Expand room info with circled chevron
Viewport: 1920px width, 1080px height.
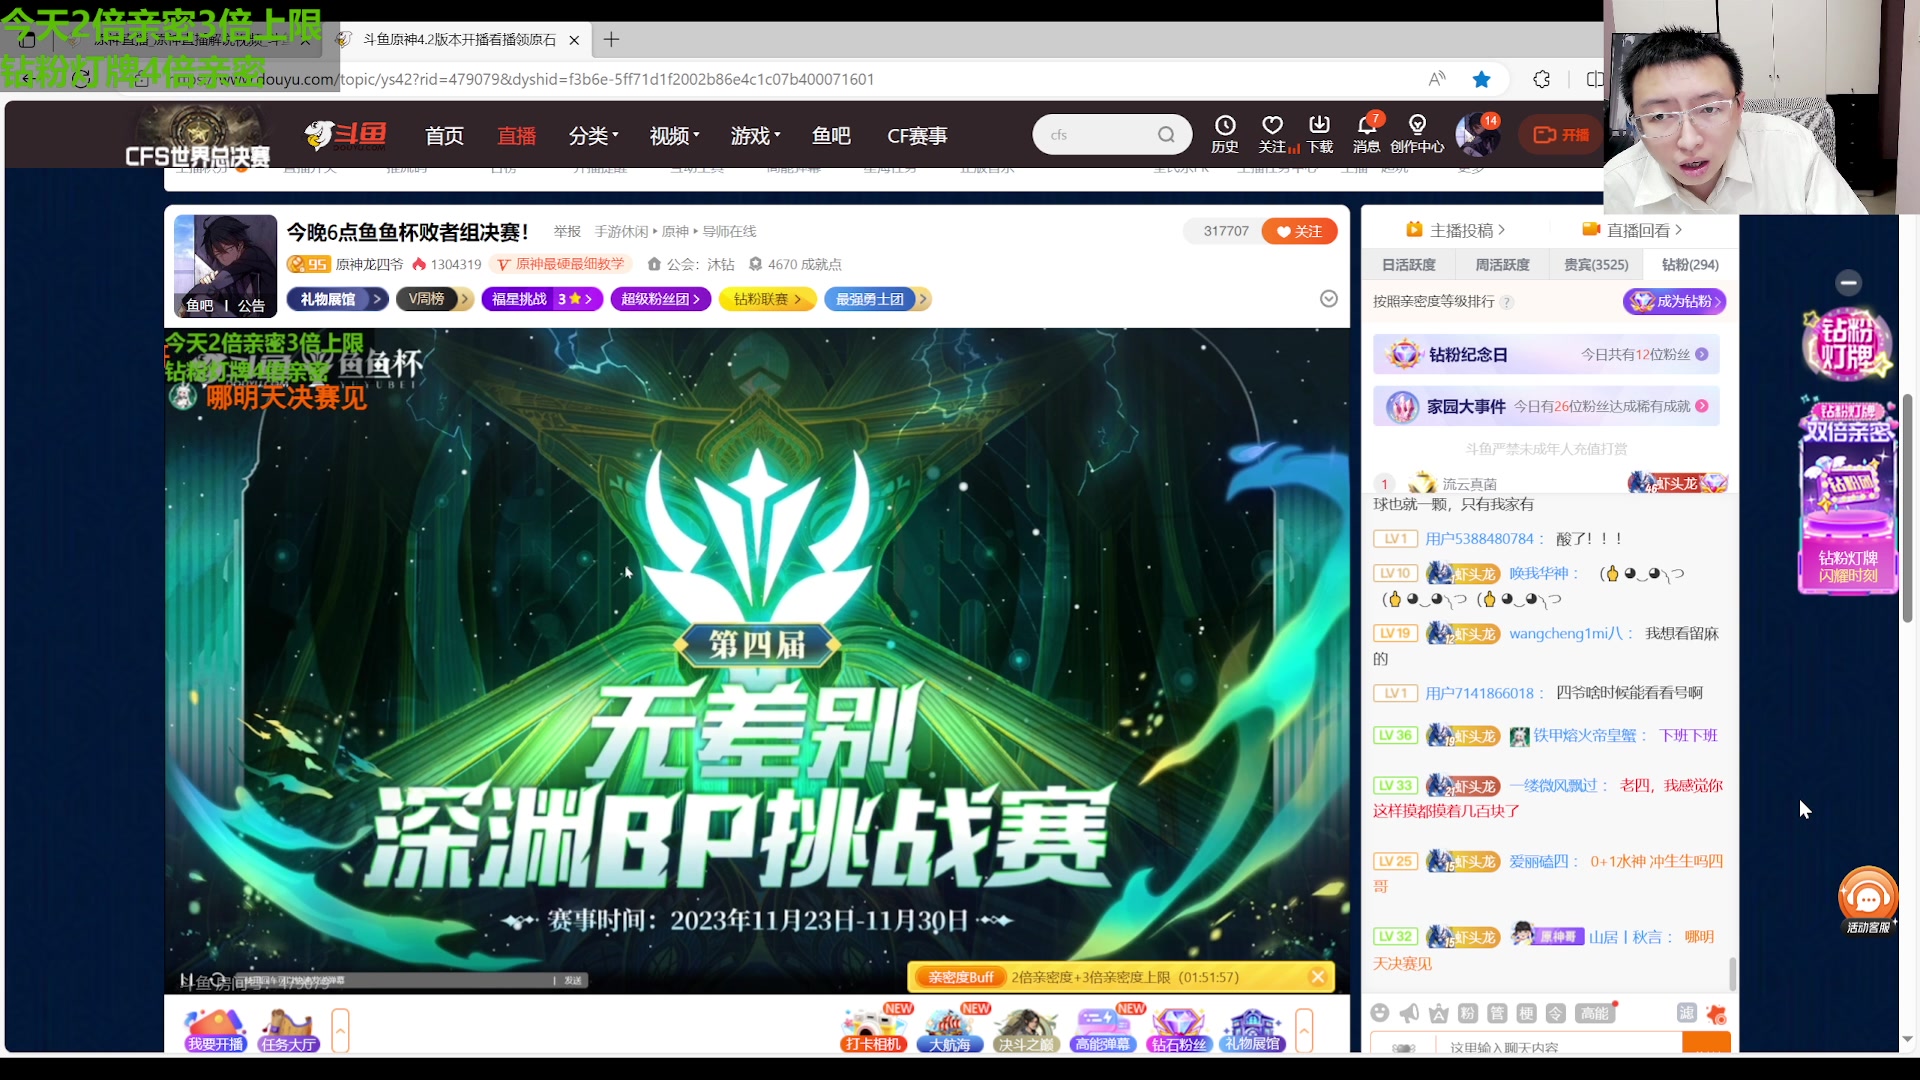click(1329, 299)
